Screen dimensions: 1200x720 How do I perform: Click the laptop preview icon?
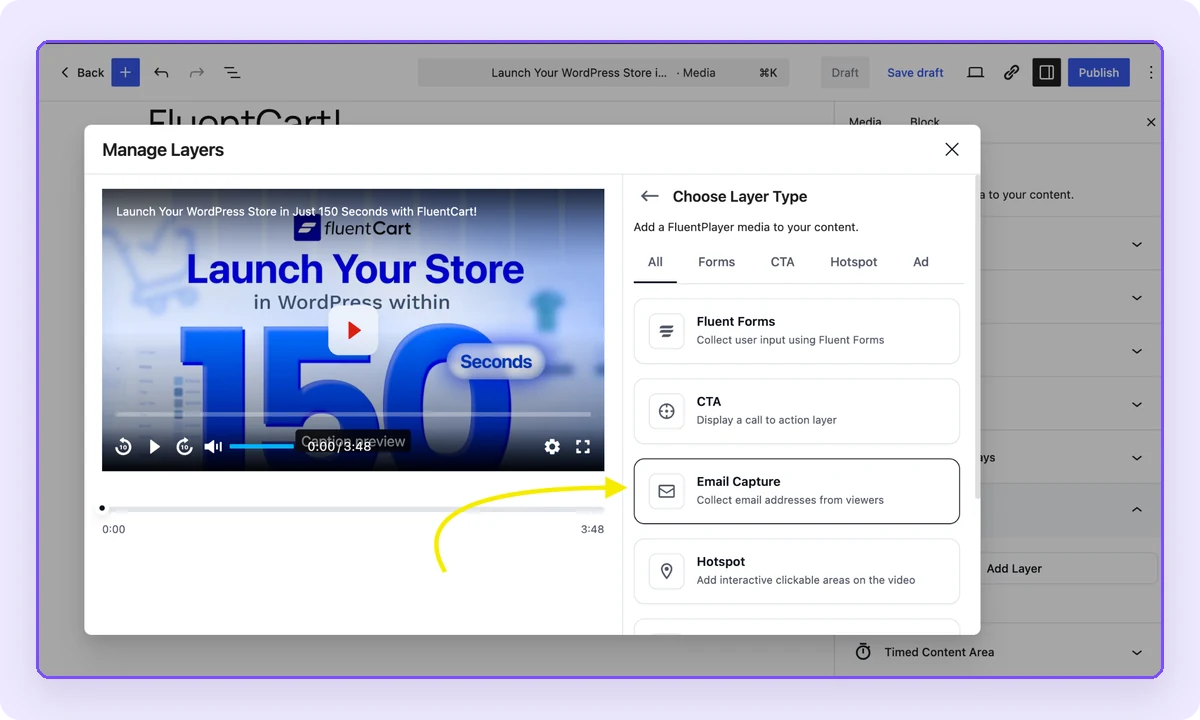(x=975, y=73)
